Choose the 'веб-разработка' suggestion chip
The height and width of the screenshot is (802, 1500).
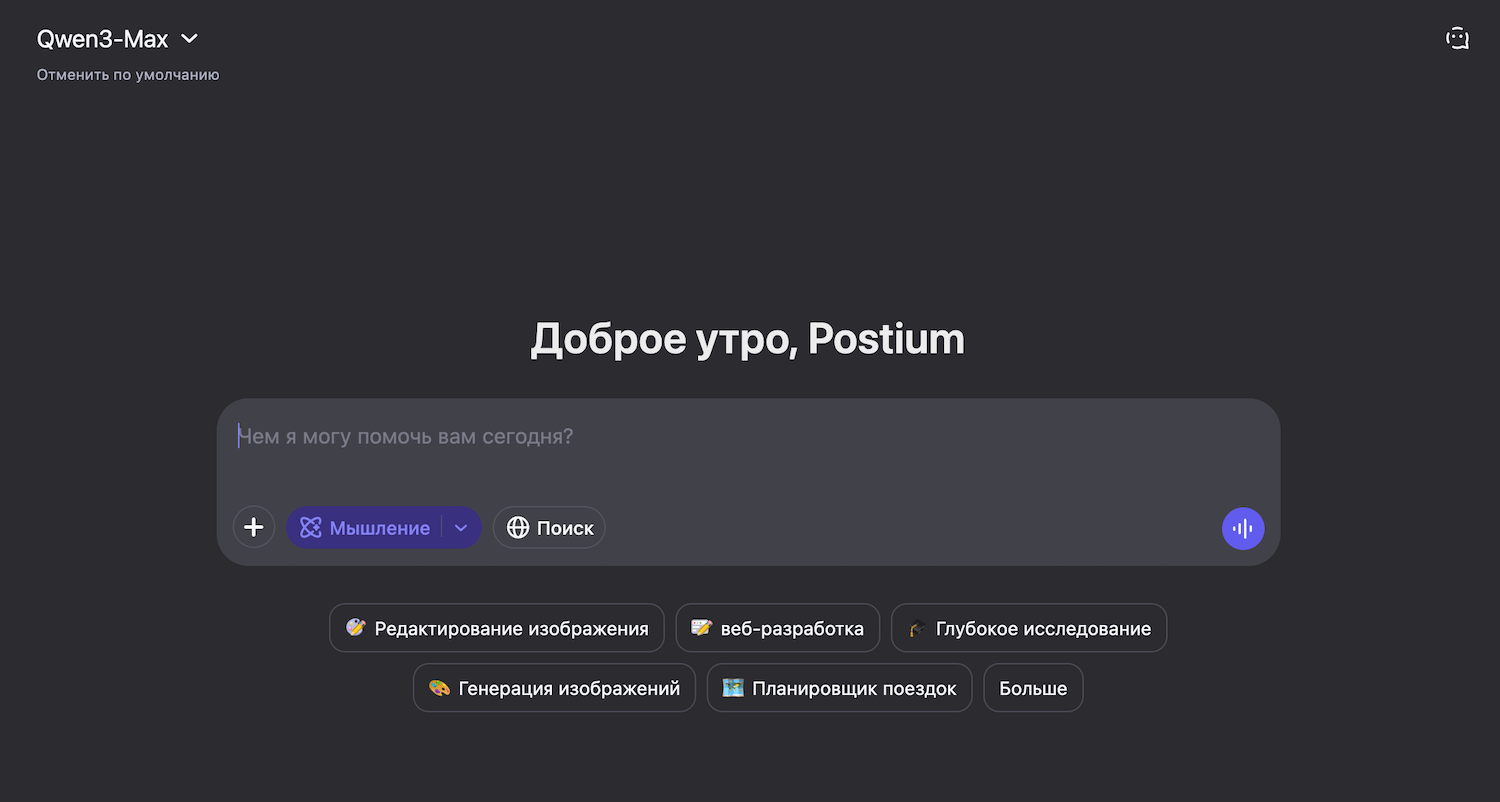(x=778, y=628)
